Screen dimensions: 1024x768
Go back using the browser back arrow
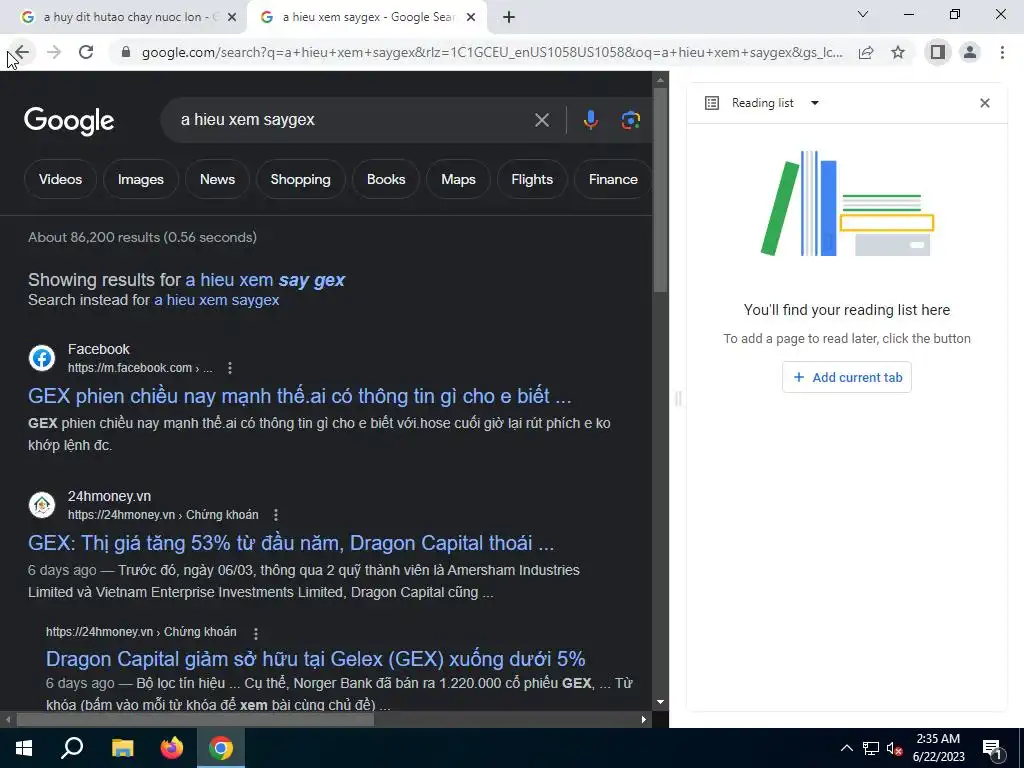coord(22,52)
